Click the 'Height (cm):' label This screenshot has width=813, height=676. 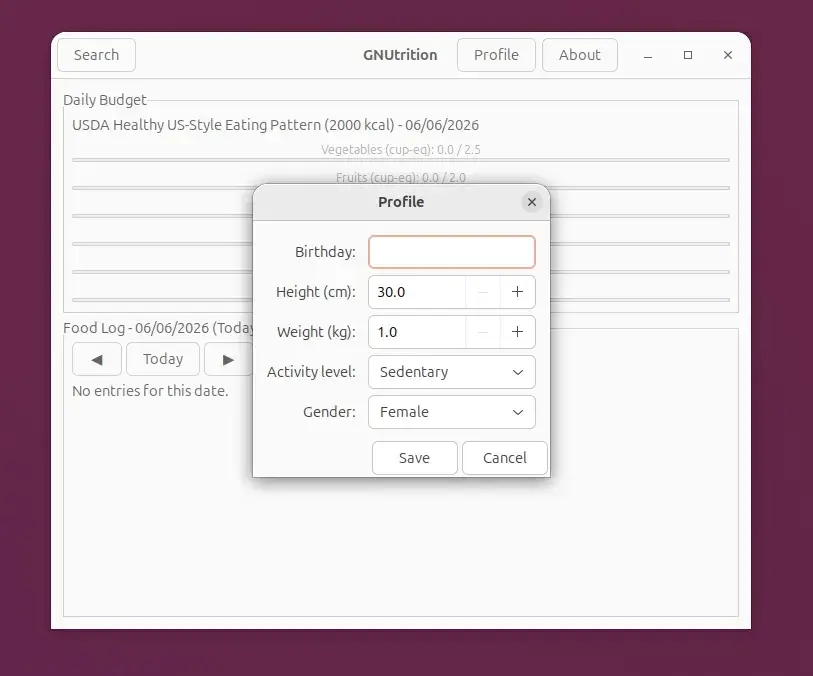point(316,292)
